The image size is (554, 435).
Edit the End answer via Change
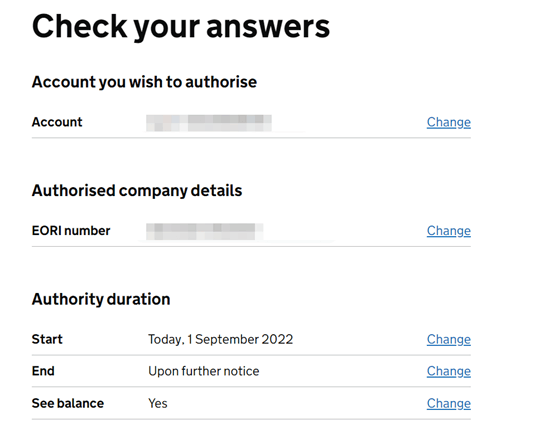click(448, 371)
